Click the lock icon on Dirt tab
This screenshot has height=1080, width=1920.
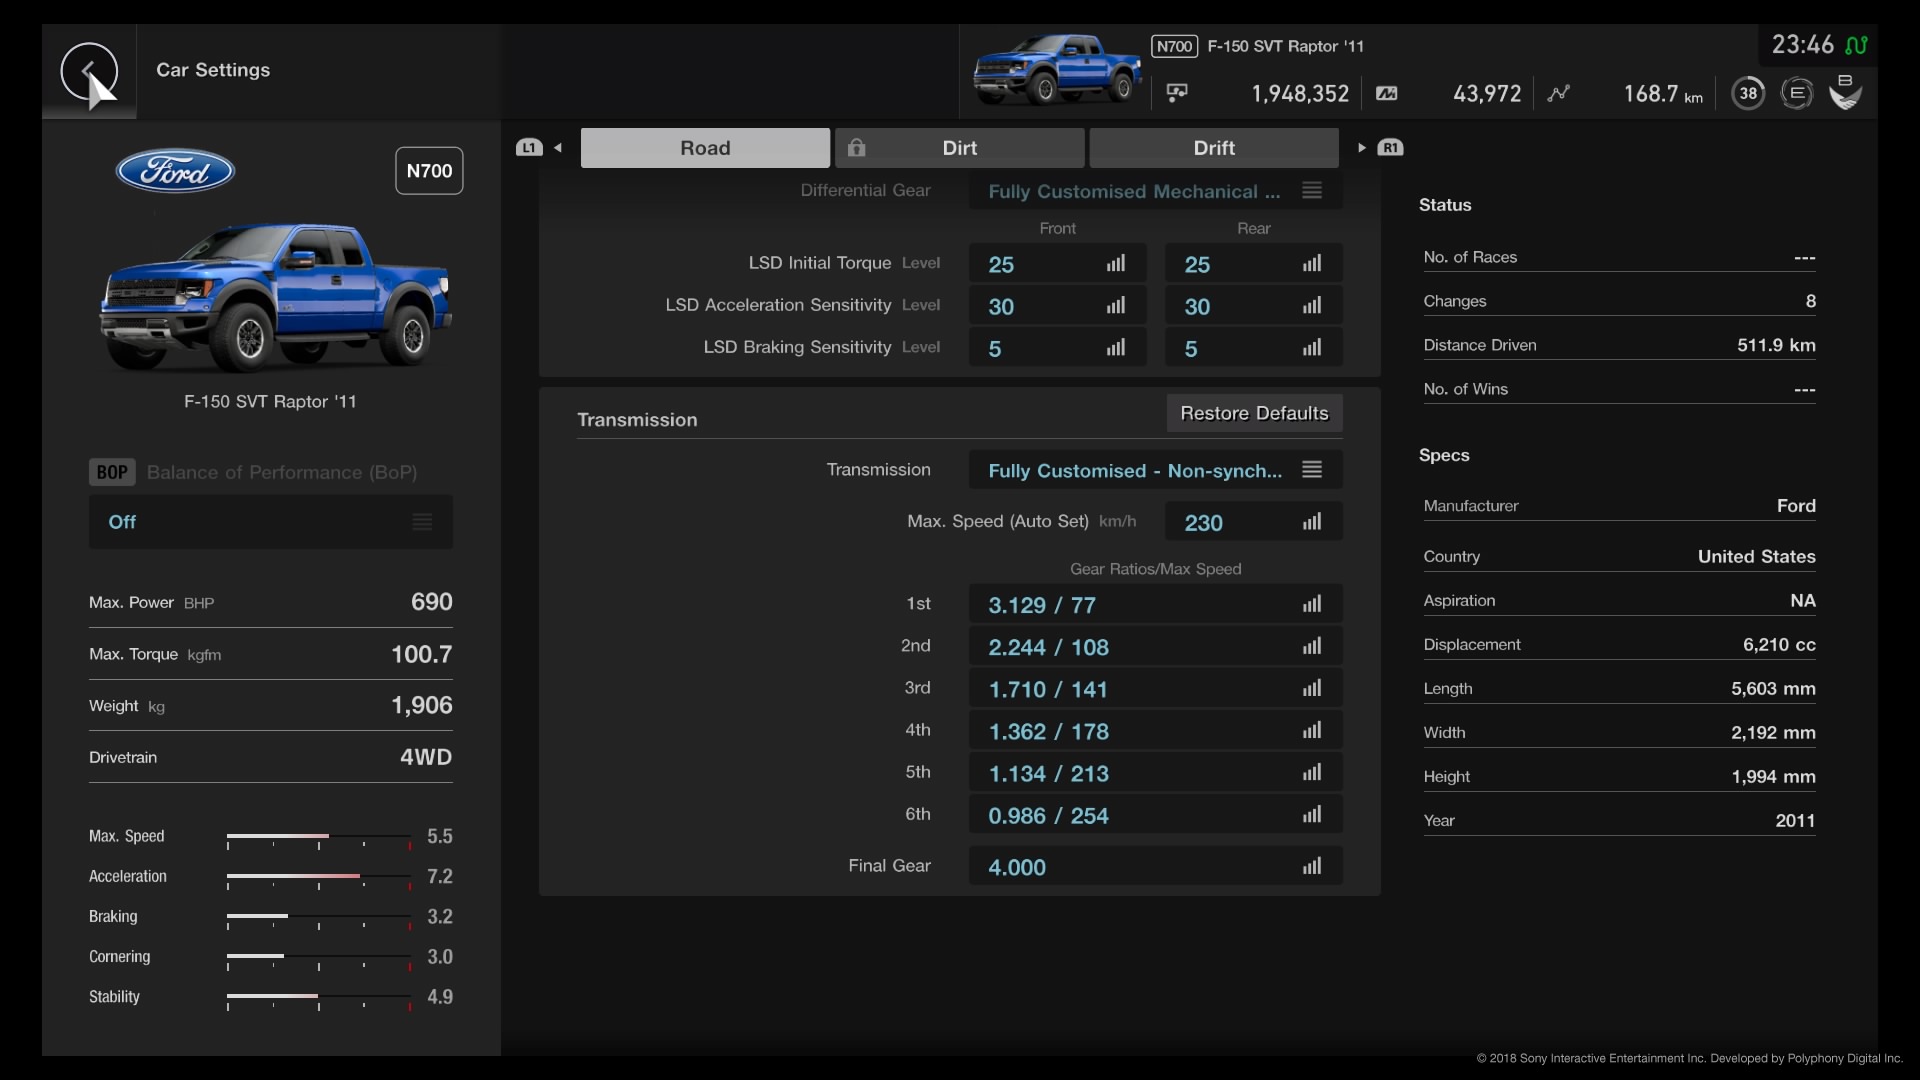point(856,147)
